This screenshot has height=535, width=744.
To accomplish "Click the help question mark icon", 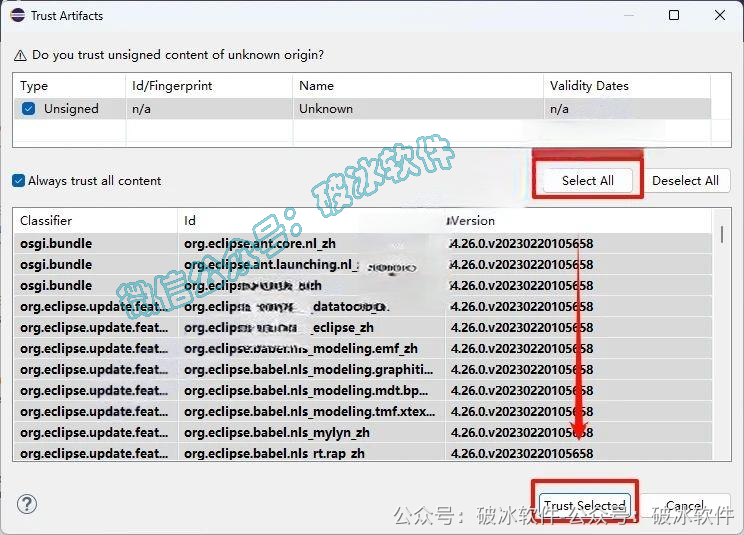I will click(27, 504).
